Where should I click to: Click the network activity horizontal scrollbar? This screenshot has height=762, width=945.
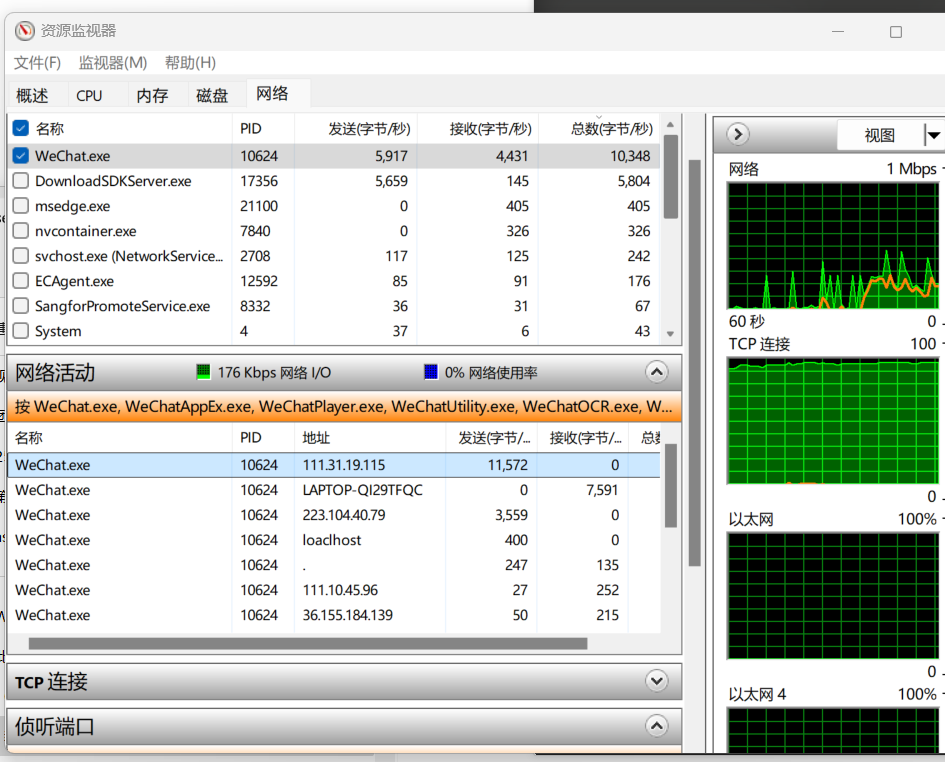point(308,643)
